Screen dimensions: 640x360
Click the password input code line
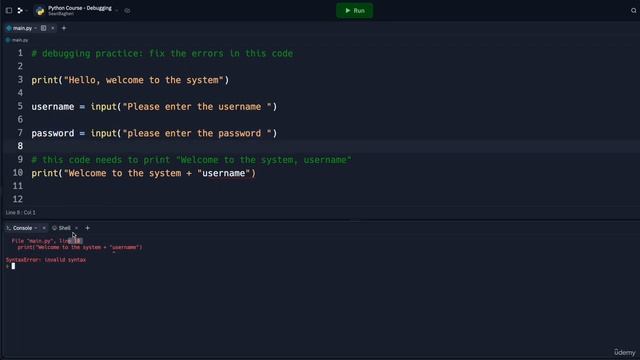(x=154, y=133)
